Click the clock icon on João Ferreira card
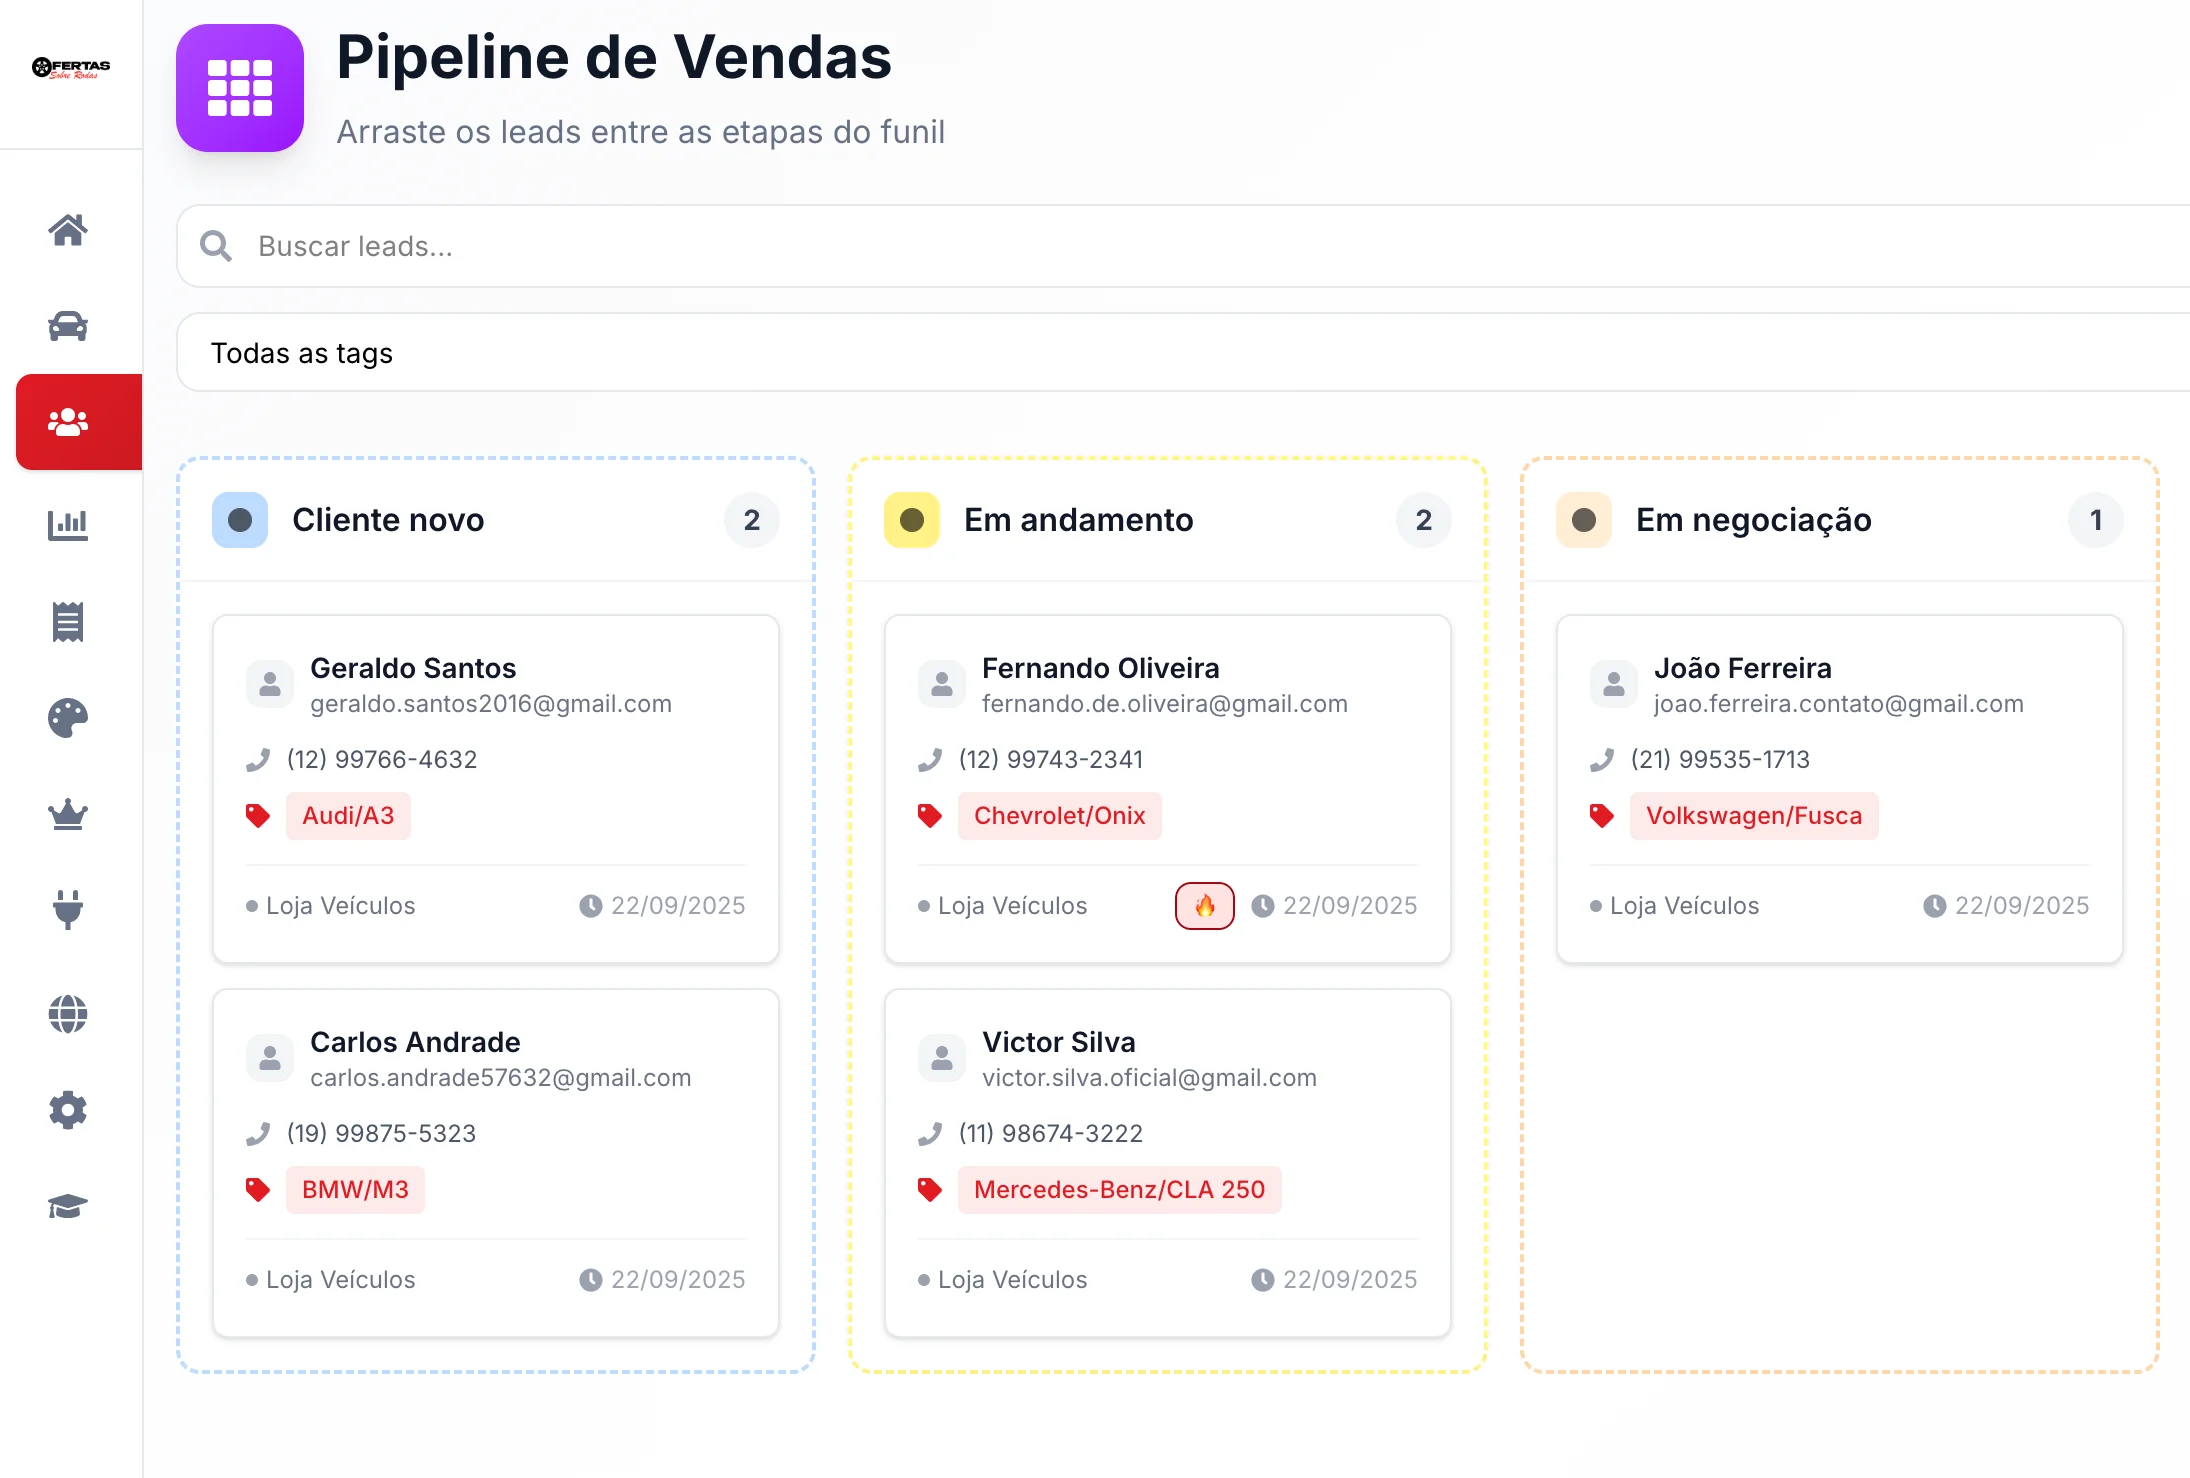 pyautogui.click(x=1935, y=906)
